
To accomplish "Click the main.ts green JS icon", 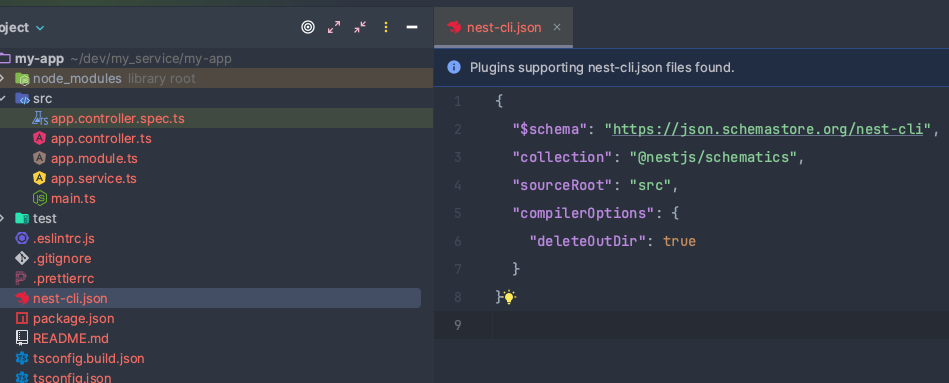I will coord(39,198).
